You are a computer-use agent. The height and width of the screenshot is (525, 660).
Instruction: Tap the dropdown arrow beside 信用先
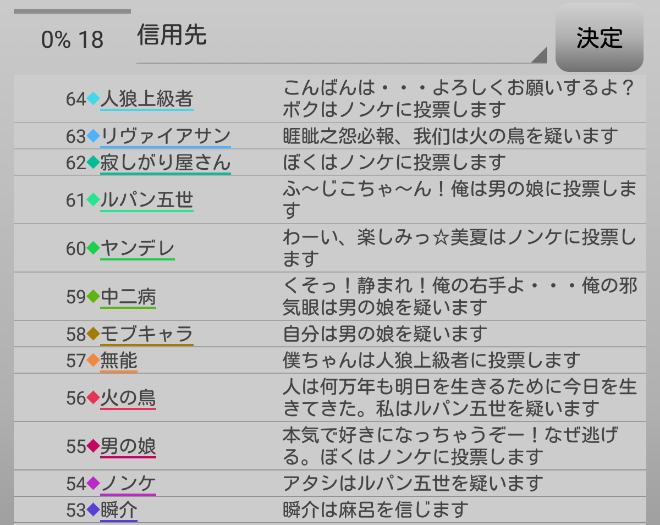[x=539, y=55]
